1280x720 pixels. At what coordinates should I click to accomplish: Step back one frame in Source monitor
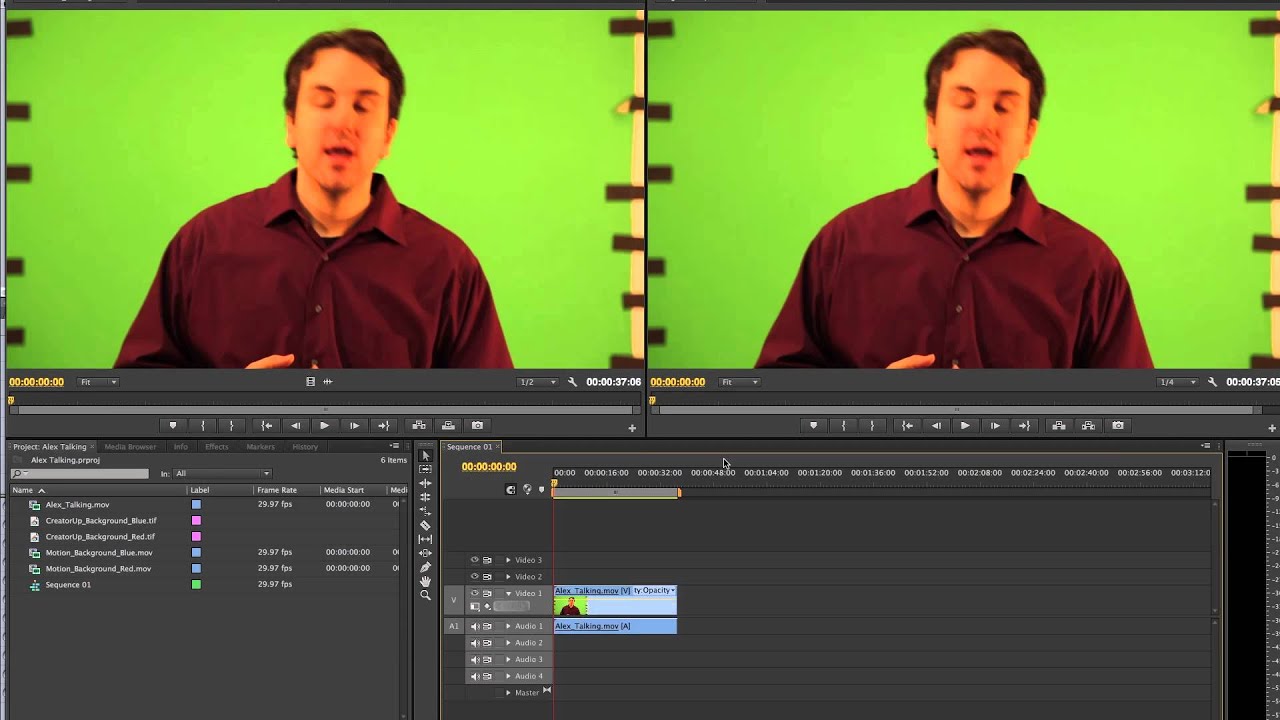coord(295,425)
